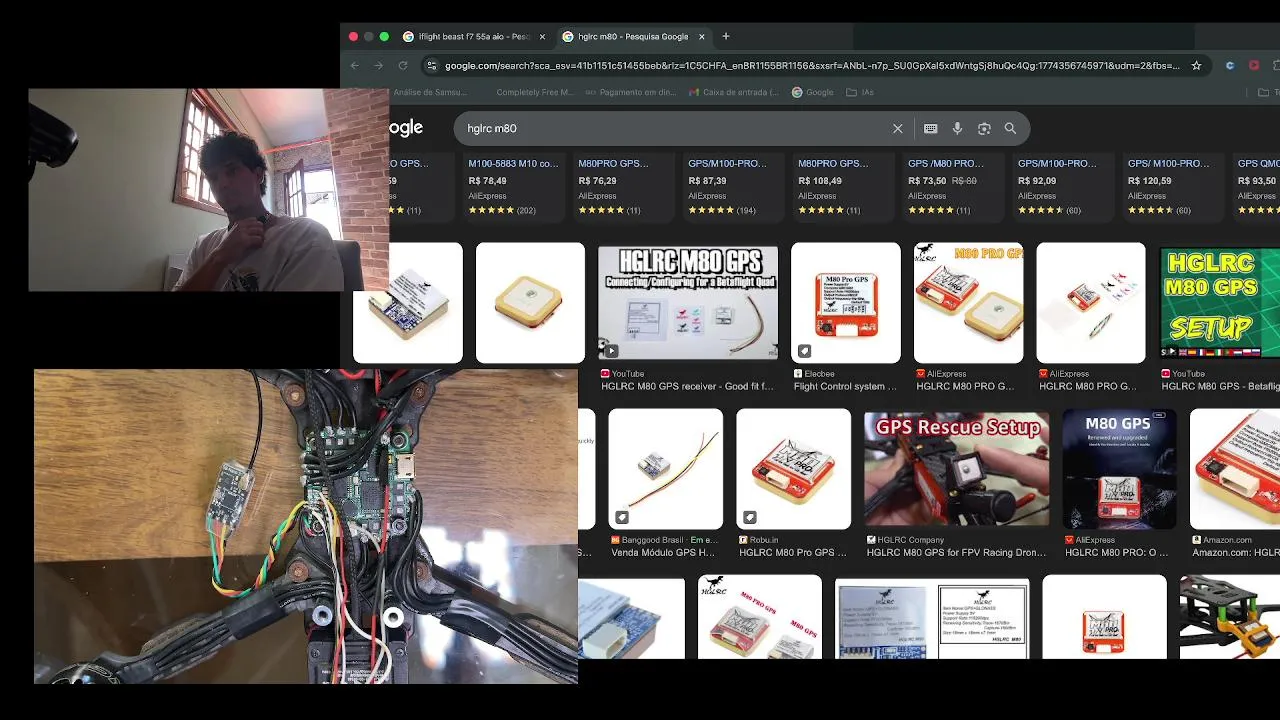Open the 'M80 GPS Renewed and upgraded' image
Screen dimensions: 1280x720
click(1119, 469)
